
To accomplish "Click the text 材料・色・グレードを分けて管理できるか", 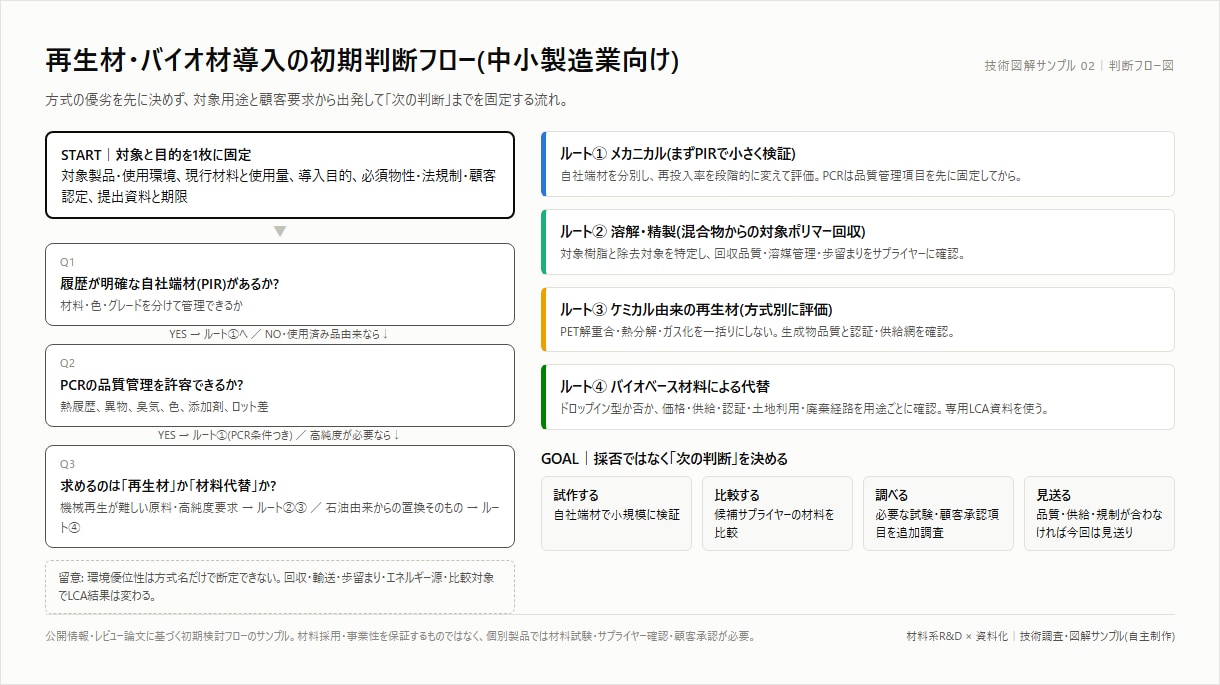I will point(151,305).
